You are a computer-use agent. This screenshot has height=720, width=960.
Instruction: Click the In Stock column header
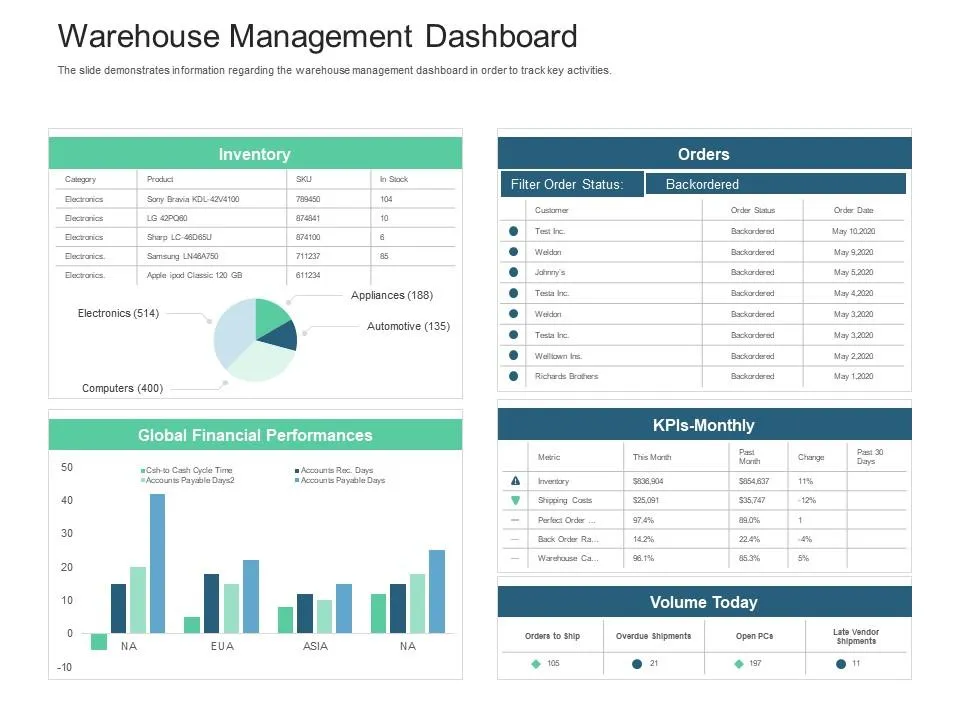coord(394,179)
